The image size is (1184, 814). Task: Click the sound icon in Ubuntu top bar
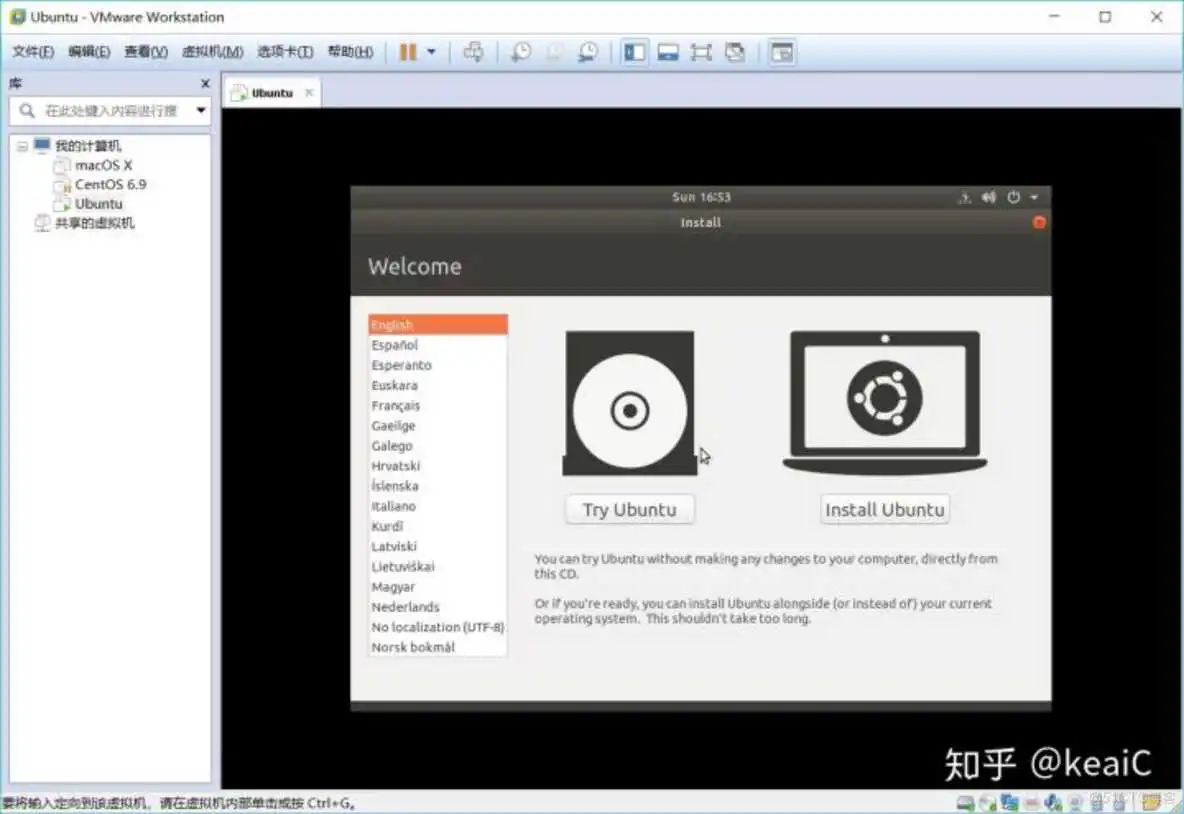(x=989, y=197)
